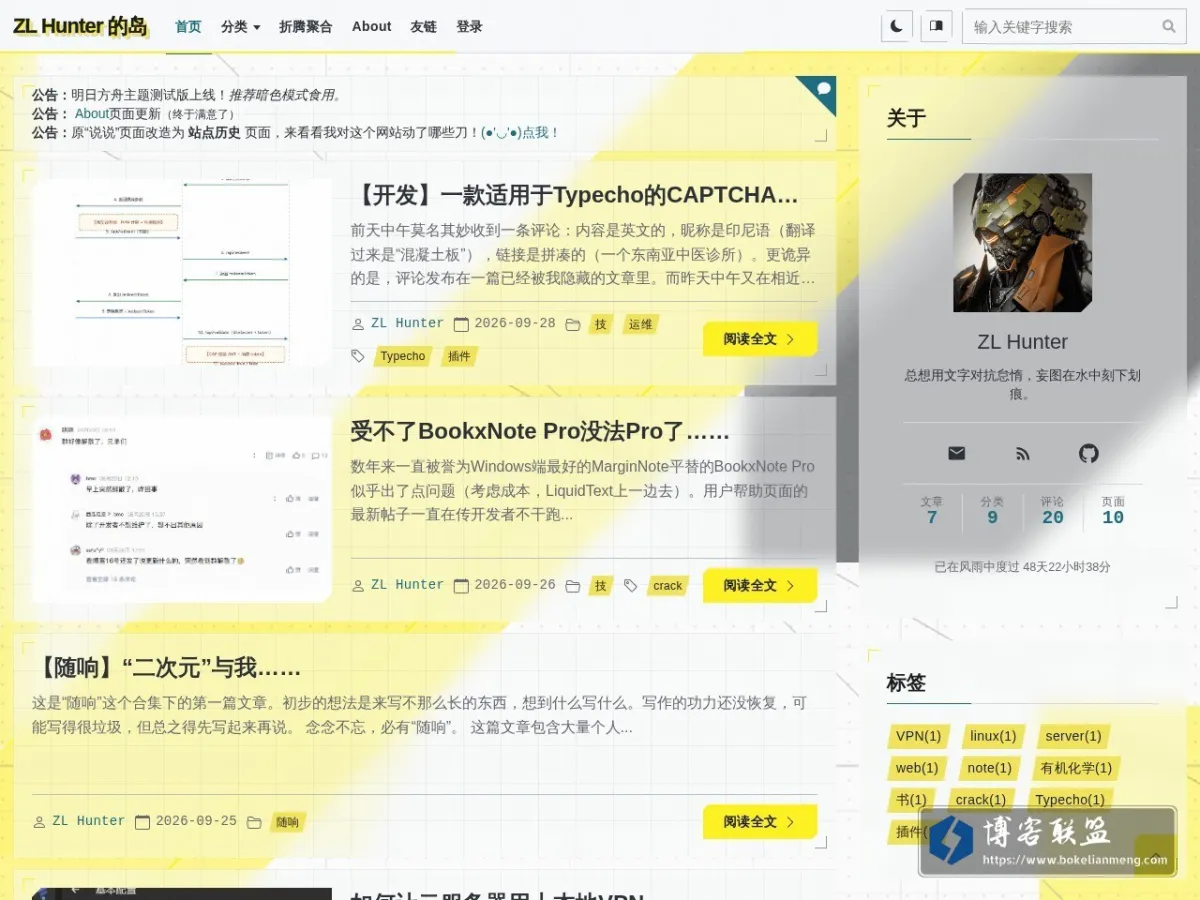Select the Typecho tag on CAPTCHA post

403,356
